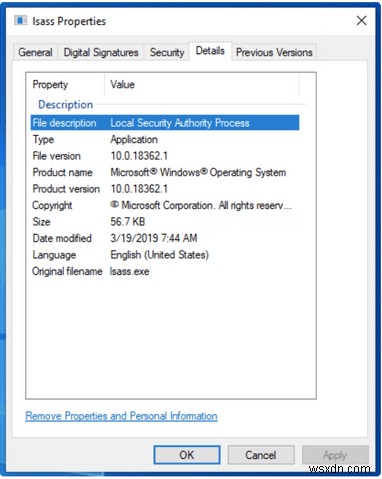Click the lsass file icon in title bar

coord(20,21)
